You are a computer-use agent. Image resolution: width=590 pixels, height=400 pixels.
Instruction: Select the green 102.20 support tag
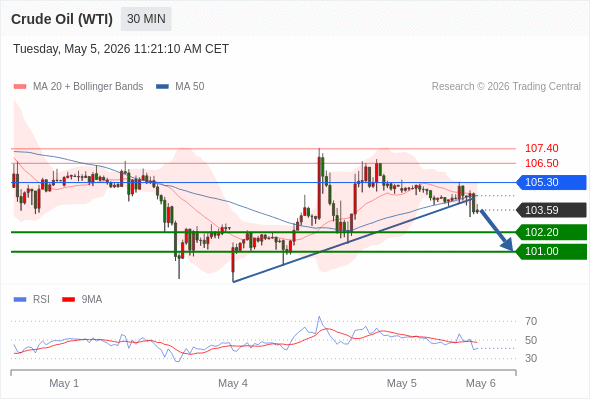(551, 232)
